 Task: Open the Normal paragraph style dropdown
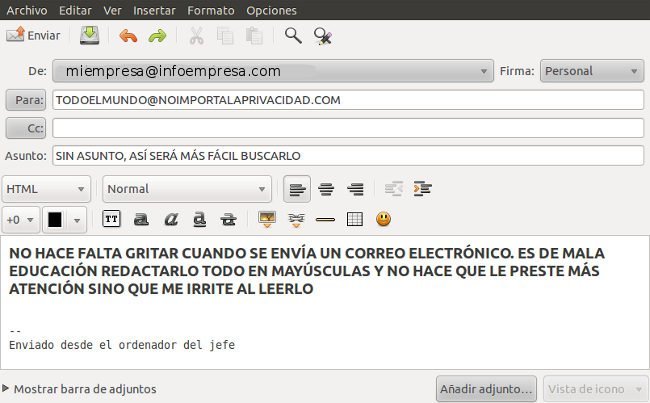187,189
